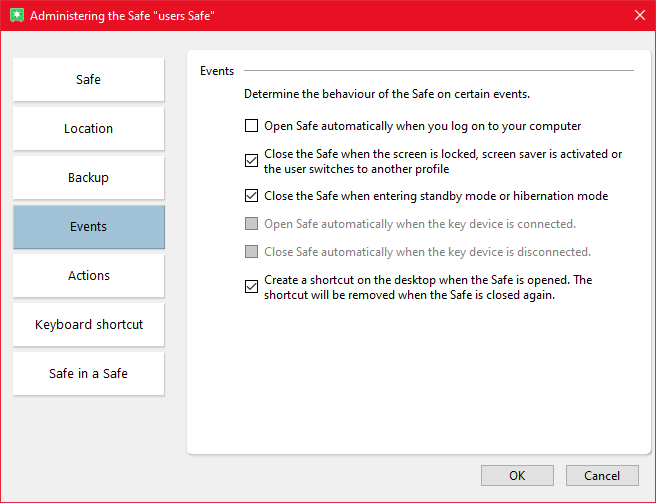Switch to the Location tab
The image size is (656, 503).
[x=89, y=129]
